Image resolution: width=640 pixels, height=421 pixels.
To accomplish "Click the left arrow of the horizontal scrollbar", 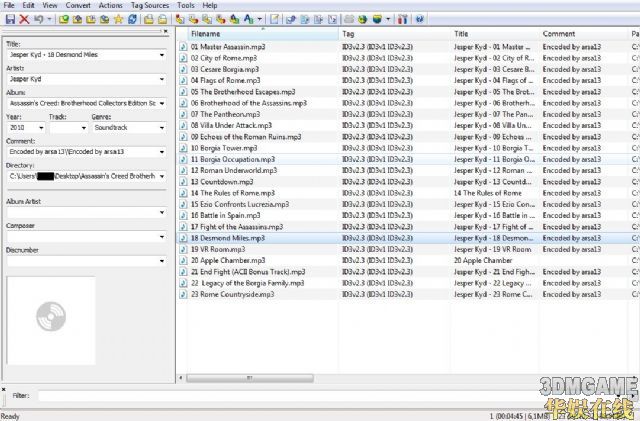I will tap(181, 378).
